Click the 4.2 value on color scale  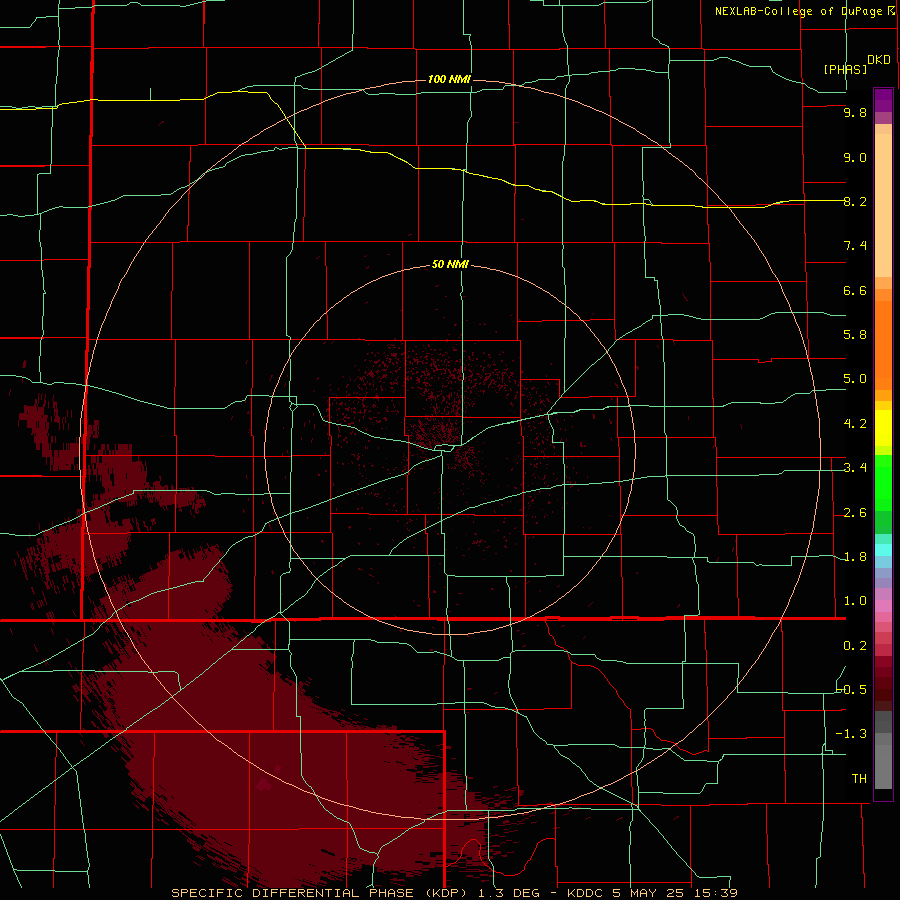[x=855, y=424]
